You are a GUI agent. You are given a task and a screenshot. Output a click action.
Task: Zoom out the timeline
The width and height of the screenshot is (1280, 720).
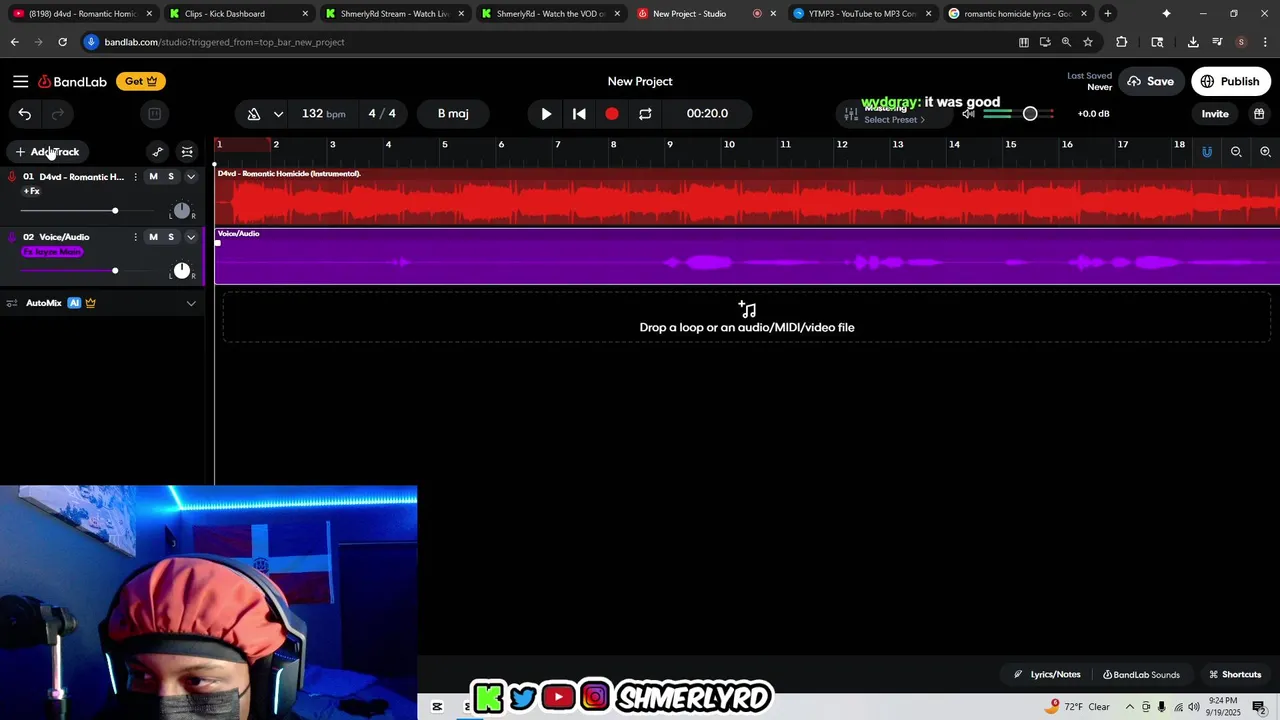pyautogui.click(x=1236, y=152)
